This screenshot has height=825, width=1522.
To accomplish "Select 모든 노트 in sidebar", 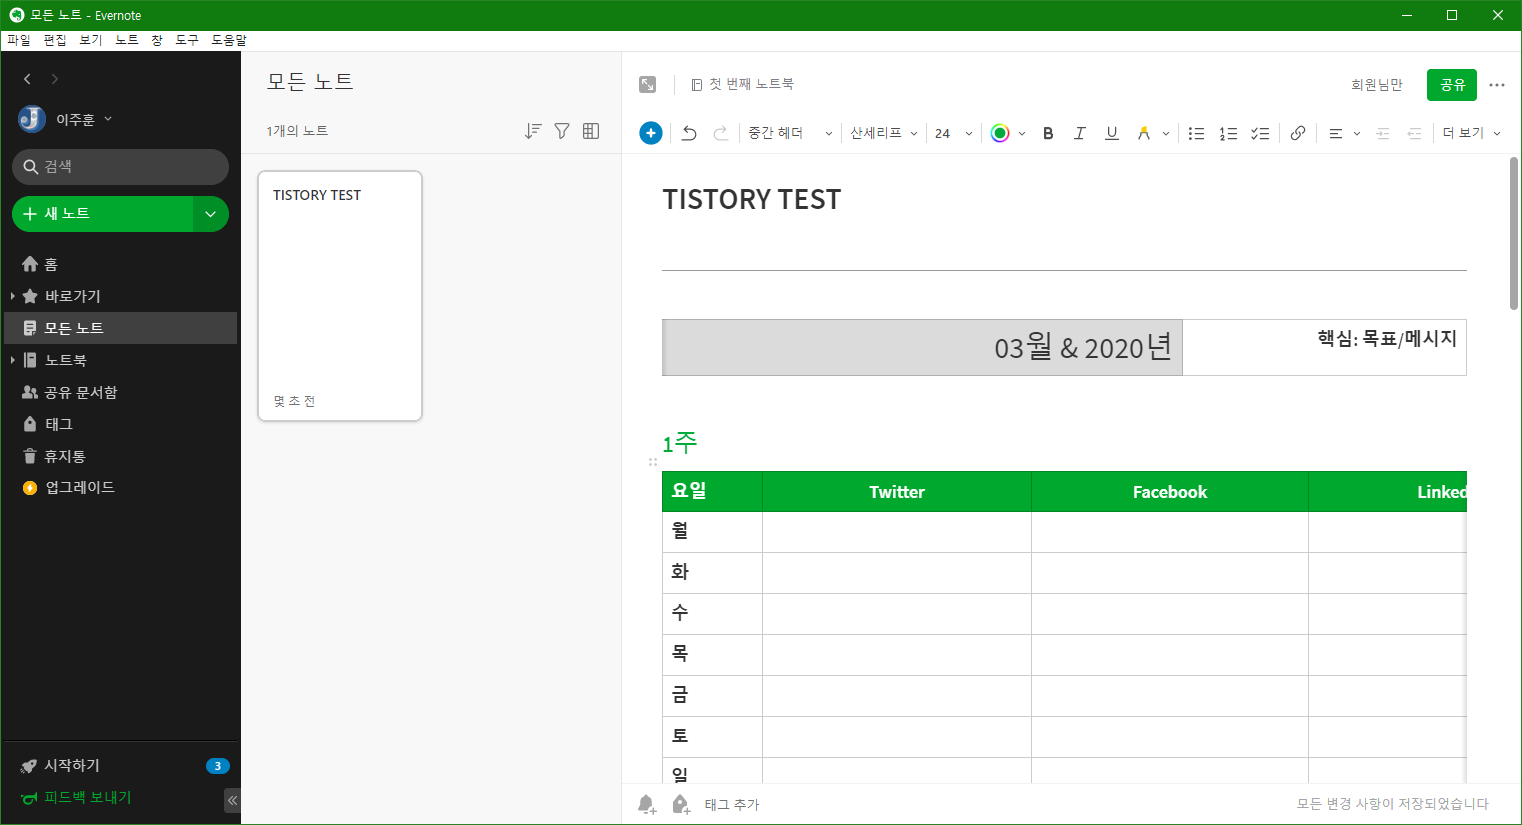I will click(x=120, y=328).
